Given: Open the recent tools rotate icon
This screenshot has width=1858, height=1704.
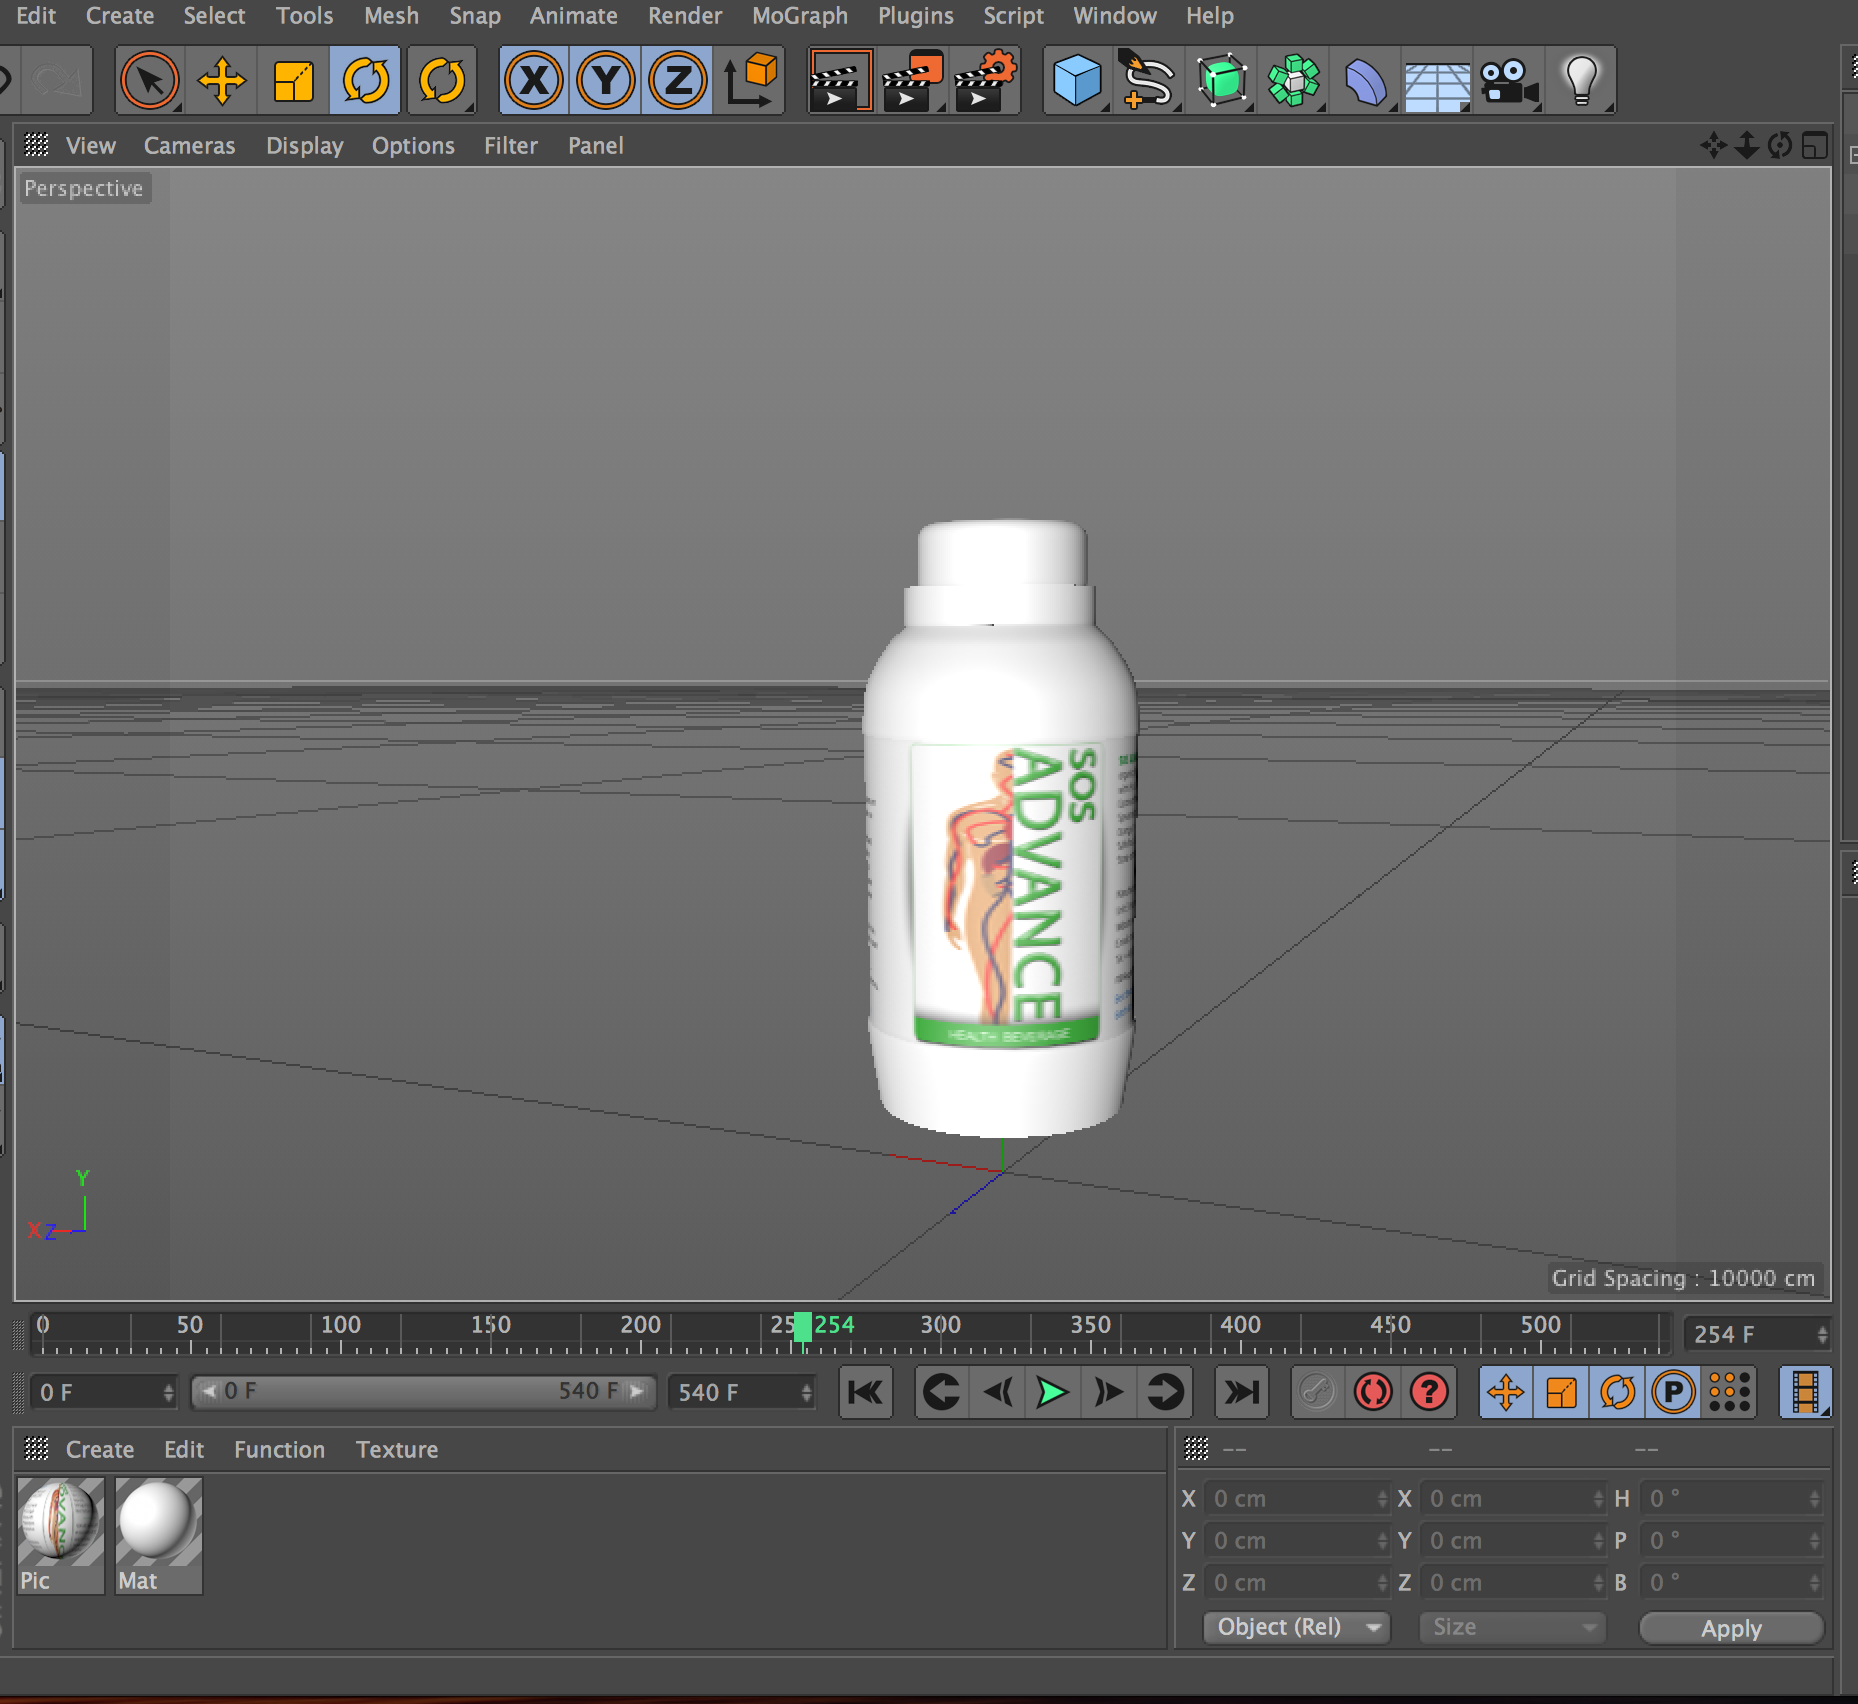Looking at the screenshot, I should pos(441,80).
